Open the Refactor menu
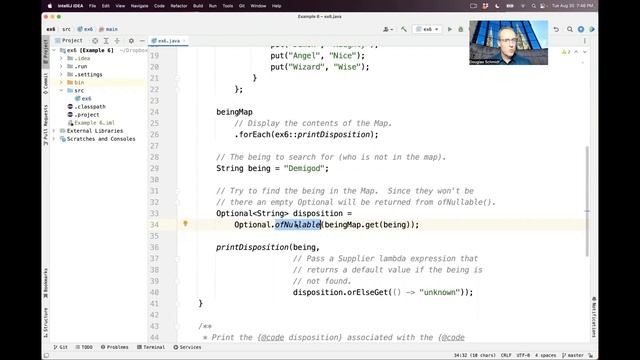 click(x=179, y=6)
